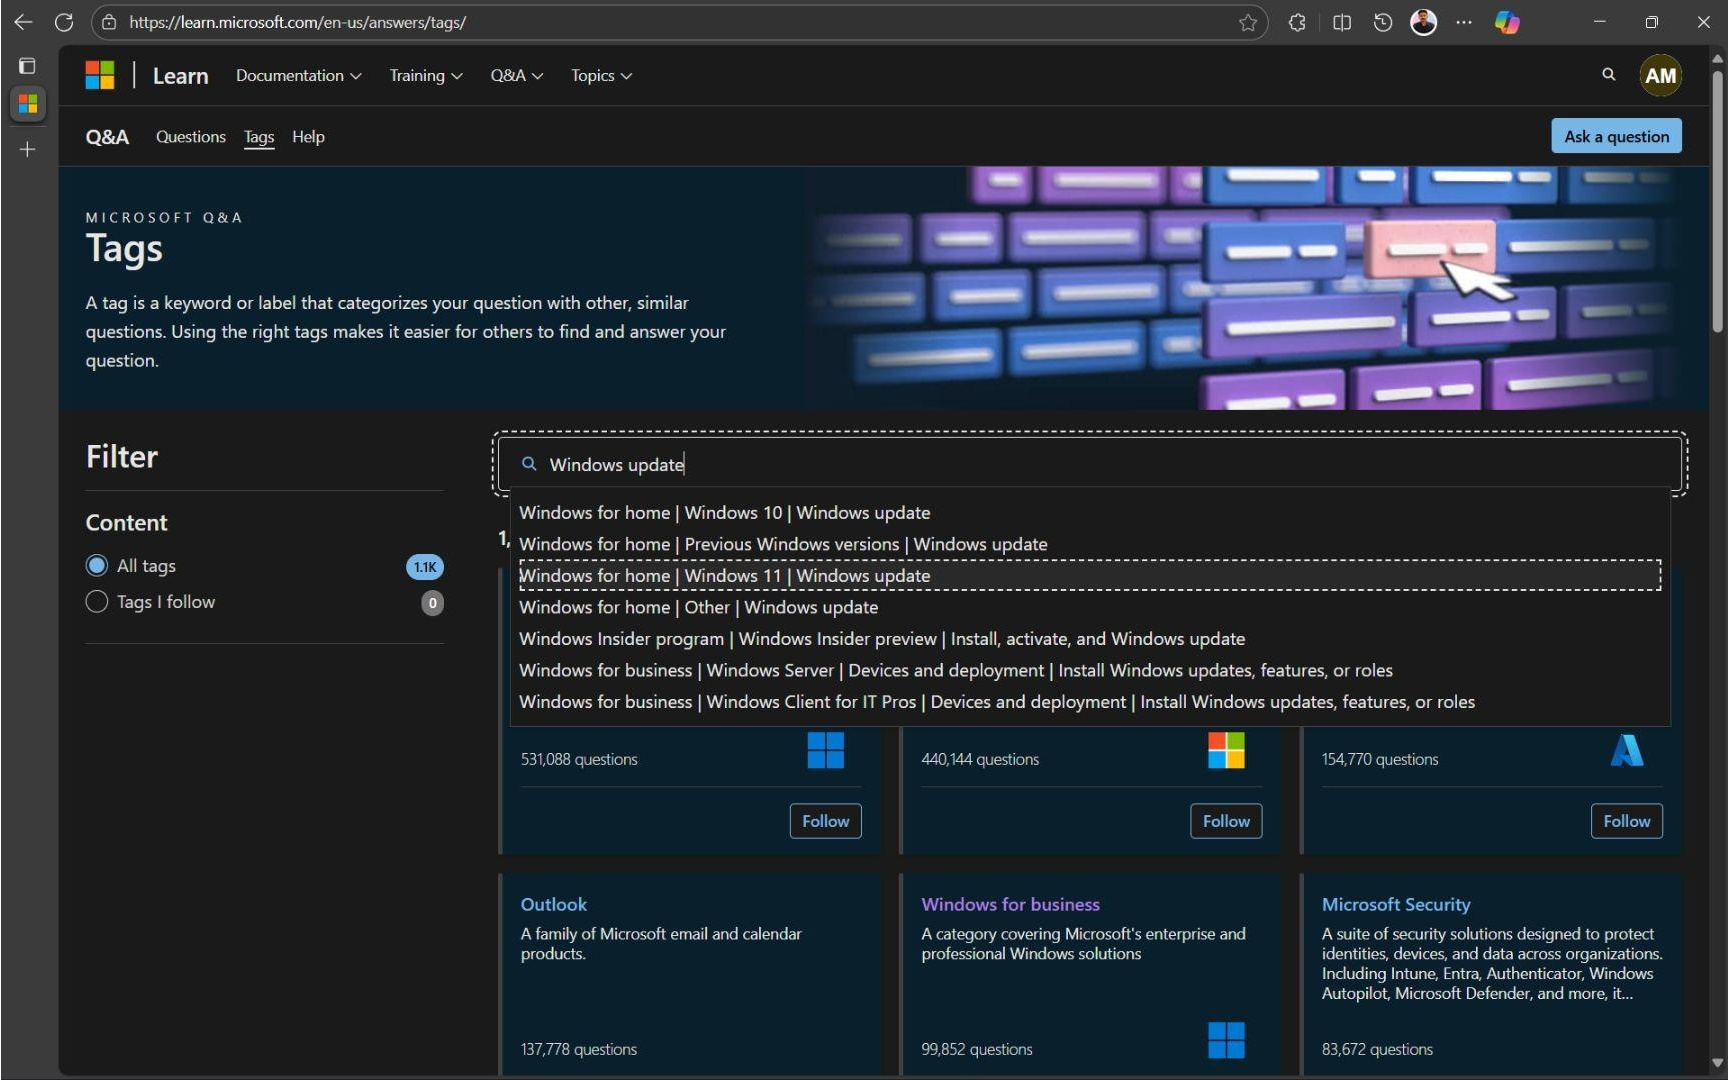The image size is (1728, 1080).
Task: Select the Tags I follow radio button
Action: [x=97, y=602]
